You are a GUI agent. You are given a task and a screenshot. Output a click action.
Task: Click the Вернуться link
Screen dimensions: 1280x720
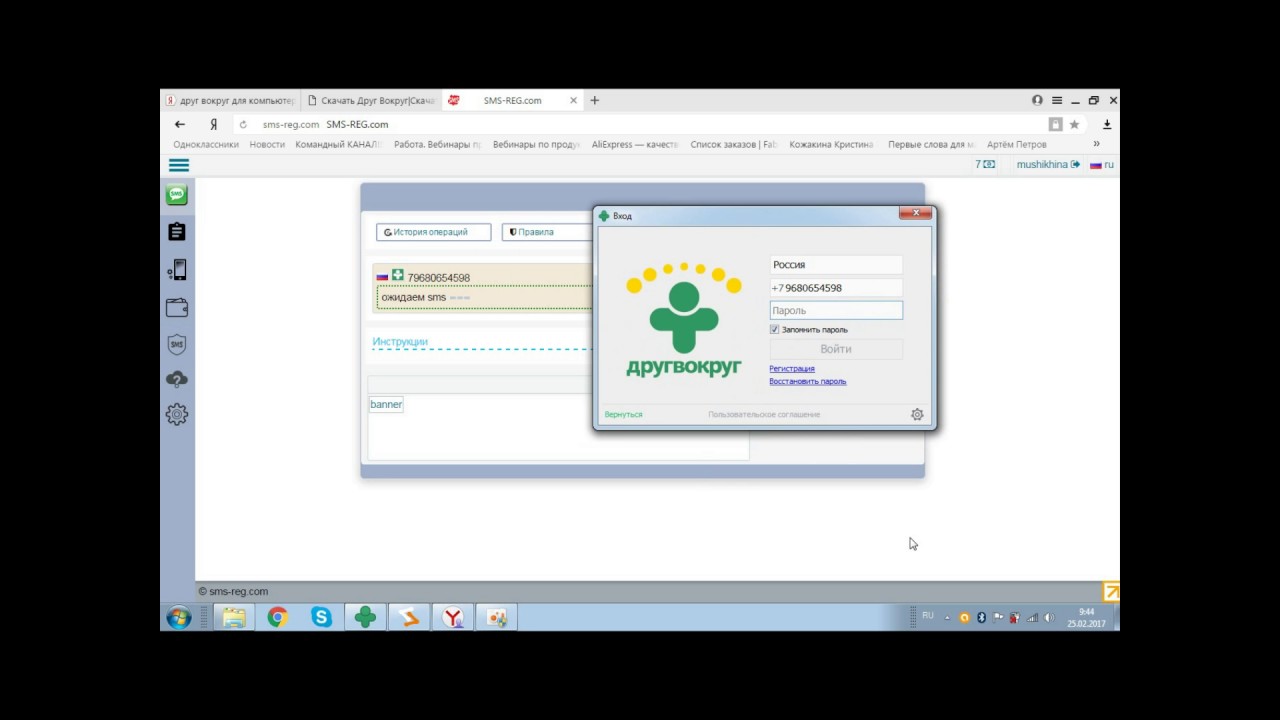click(x=624, y=414)
